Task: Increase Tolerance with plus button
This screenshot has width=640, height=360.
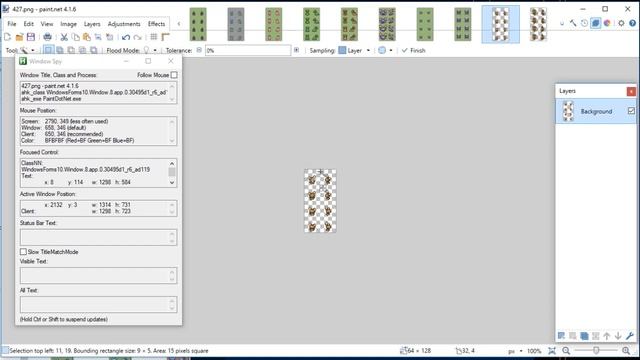Action: pos(296,50)
